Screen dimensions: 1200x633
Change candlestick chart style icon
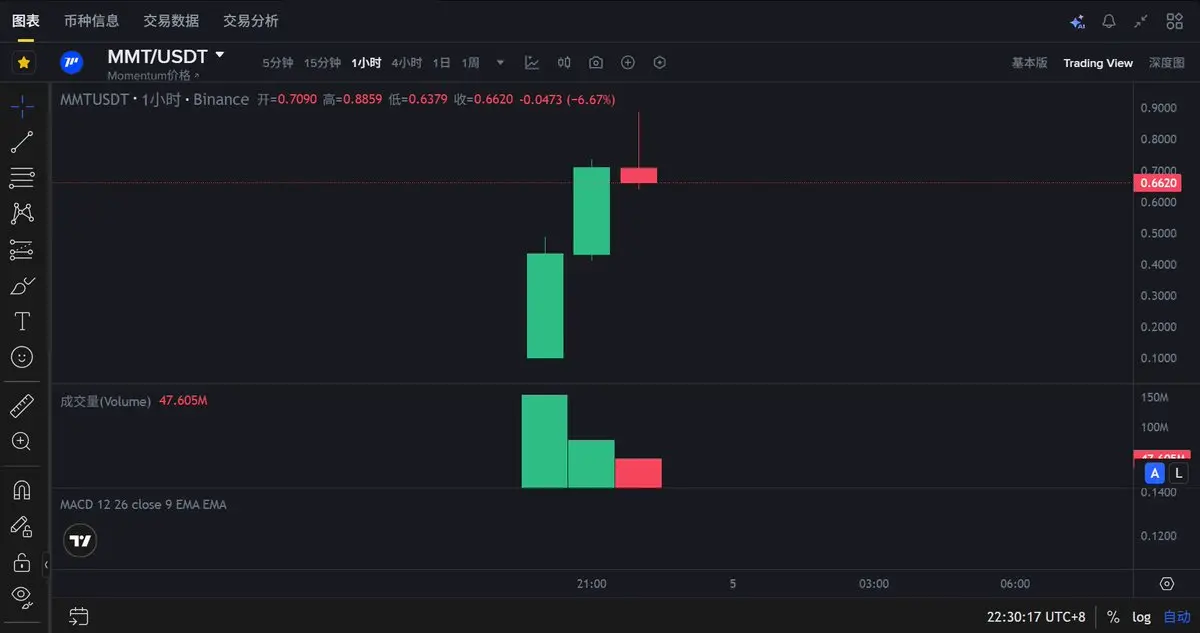pos(564,63)
